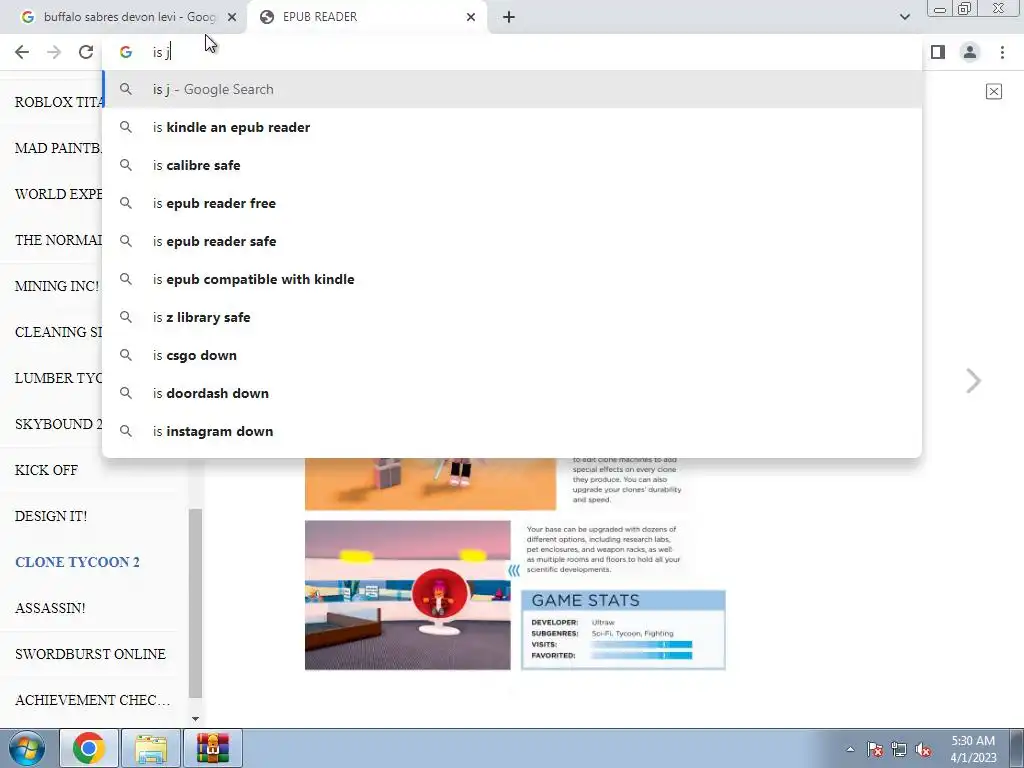
Task: Open chapter WORLD EXPE… in contents
Action: (59, 194)
